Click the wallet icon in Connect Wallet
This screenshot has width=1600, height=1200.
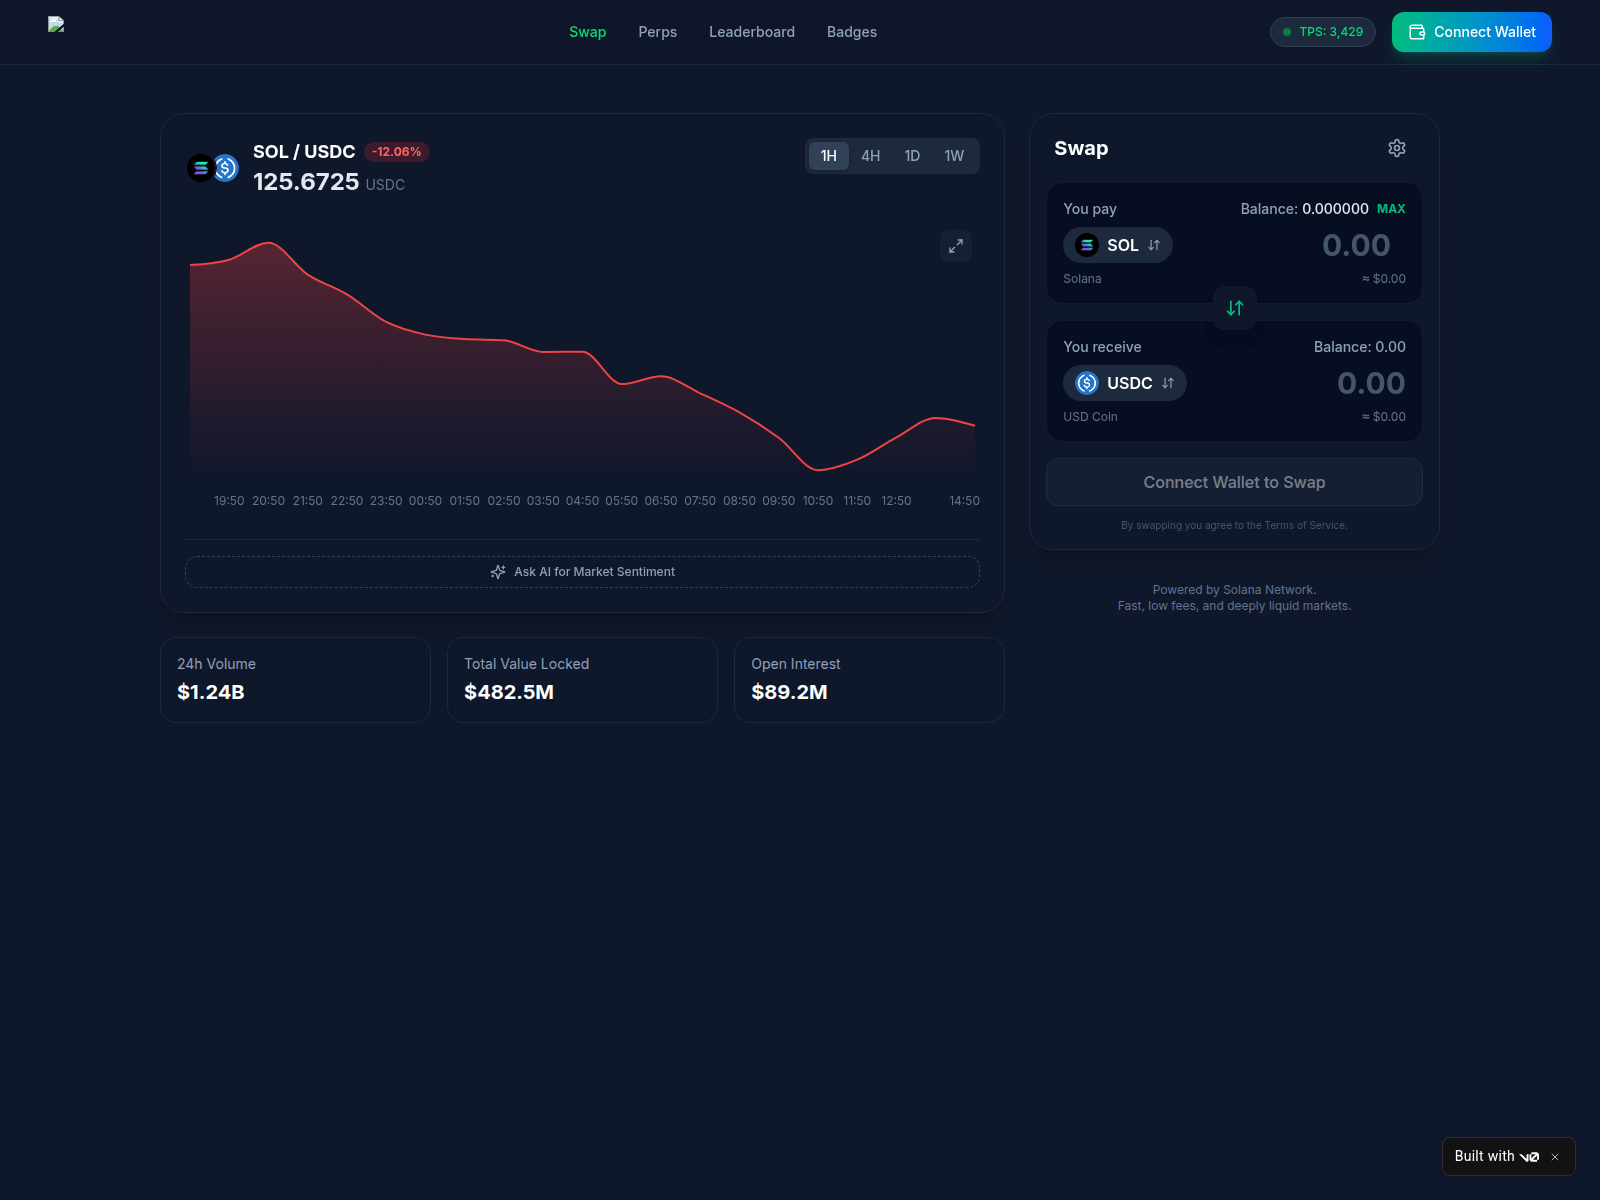1417,32
